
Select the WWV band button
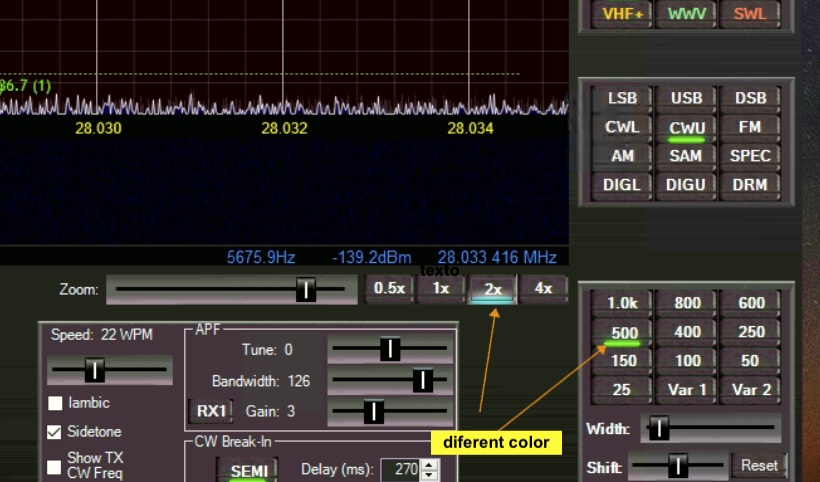(686, 14)
